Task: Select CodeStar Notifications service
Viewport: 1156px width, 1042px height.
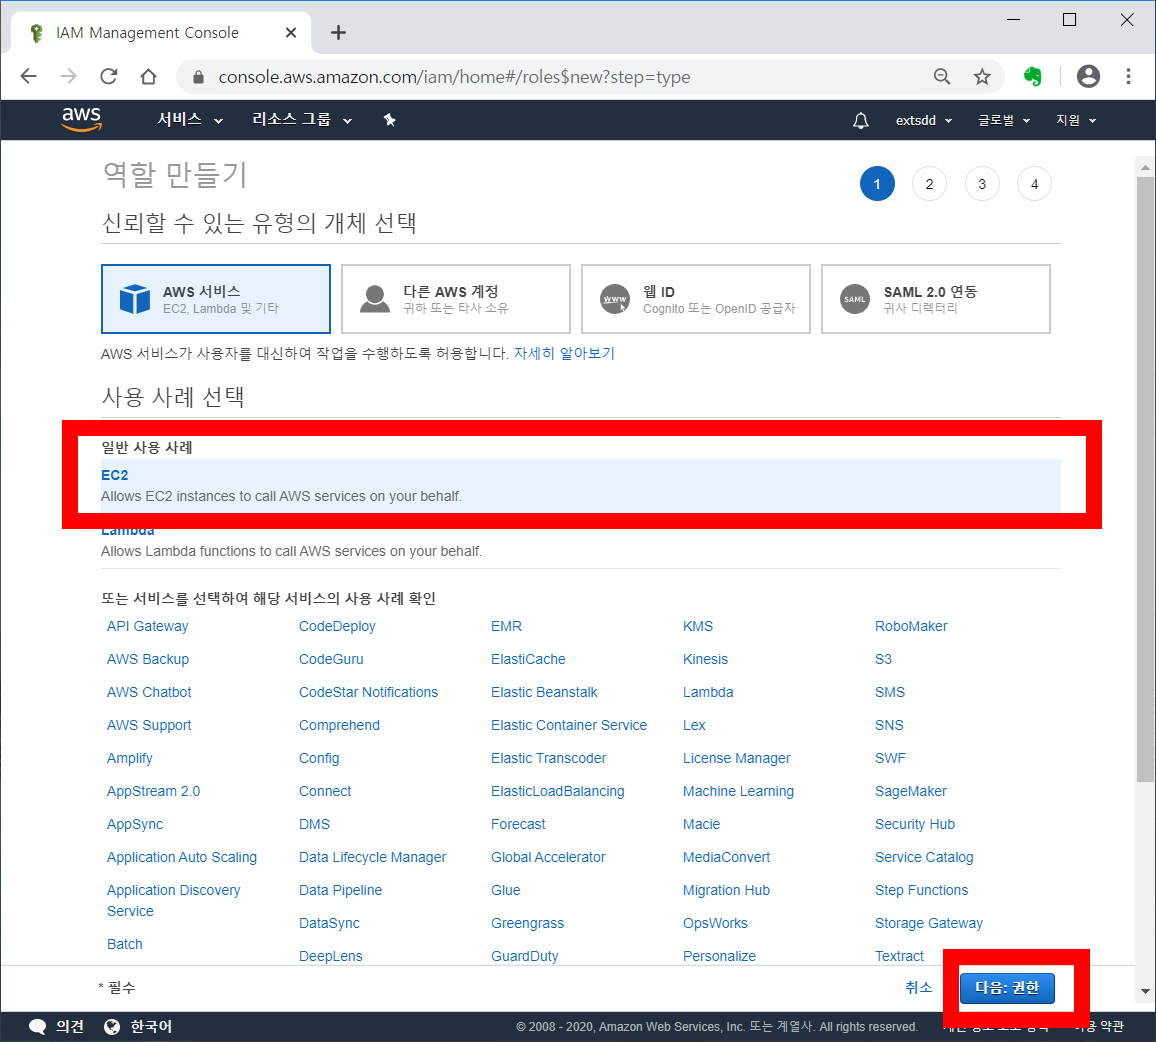Action: (368, 692)
